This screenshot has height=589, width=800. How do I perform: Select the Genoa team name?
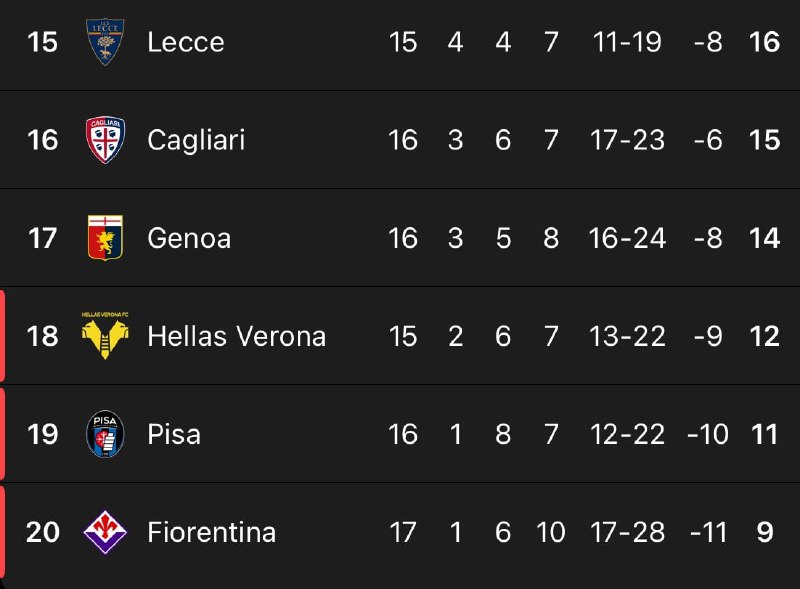click(x=189, y=238)
